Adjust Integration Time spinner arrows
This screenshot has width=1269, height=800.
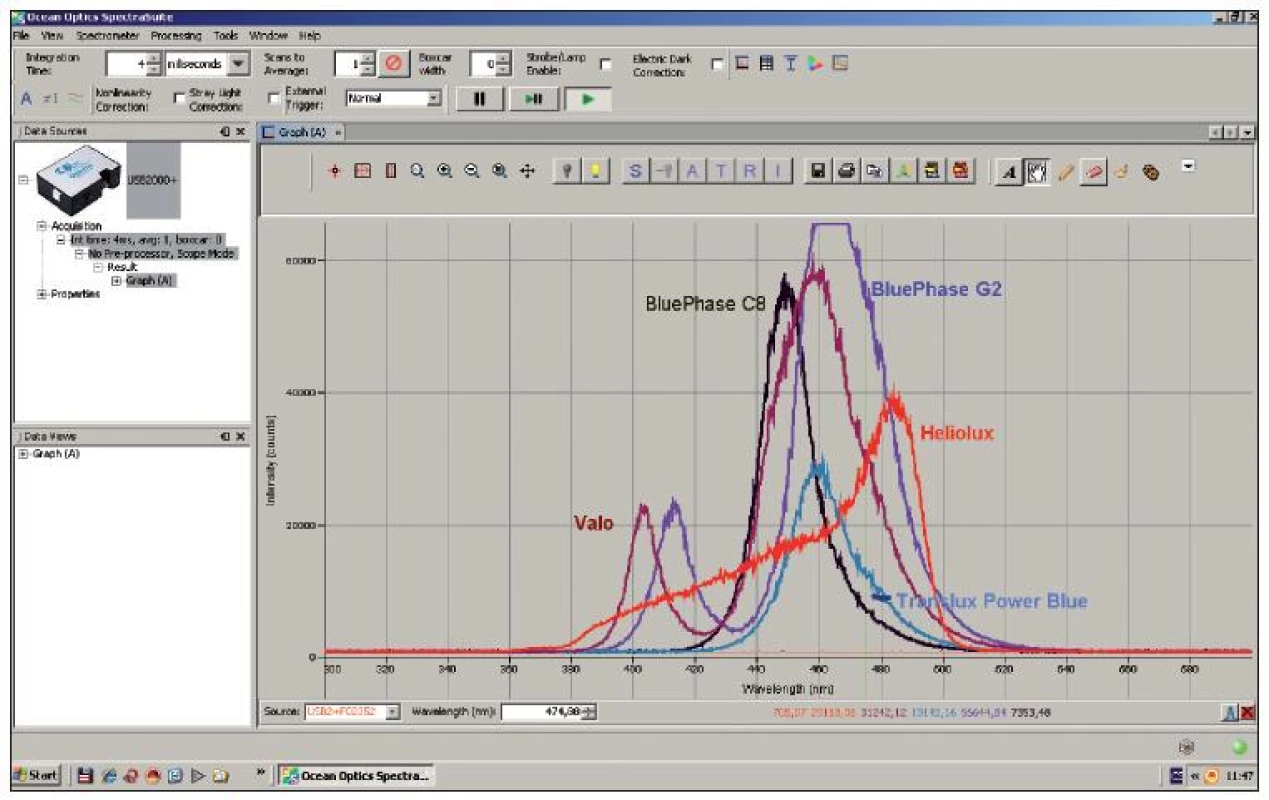[x=154, y=64]
